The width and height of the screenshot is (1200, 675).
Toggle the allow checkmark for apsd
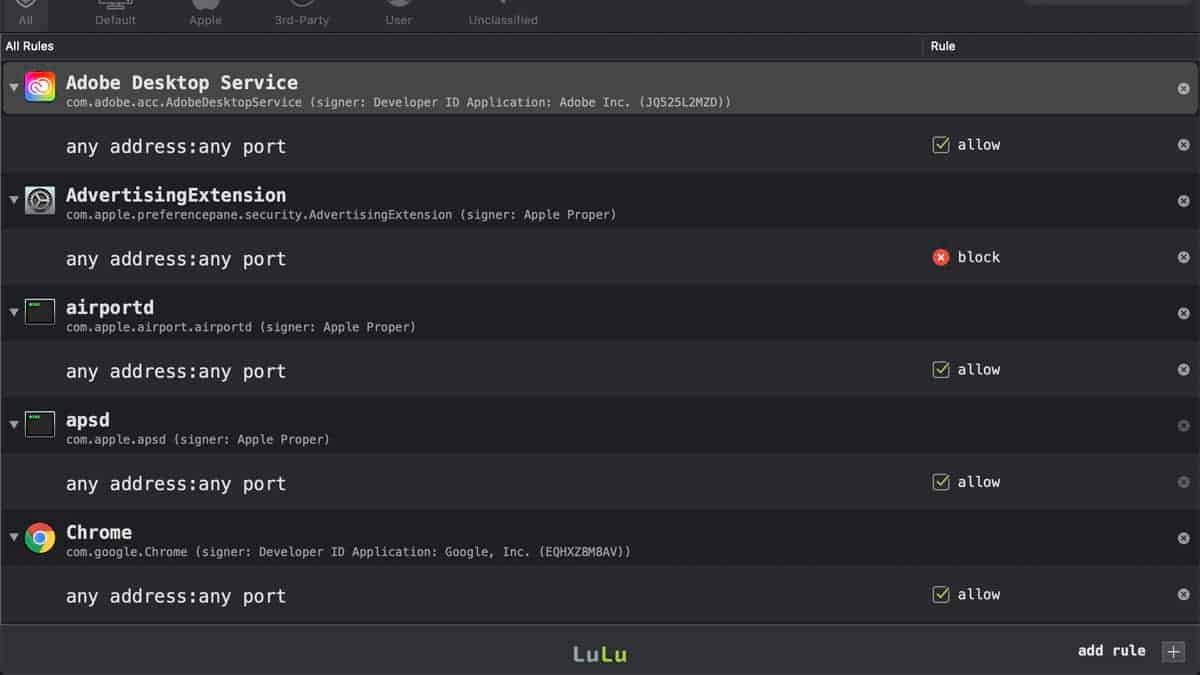940,481
